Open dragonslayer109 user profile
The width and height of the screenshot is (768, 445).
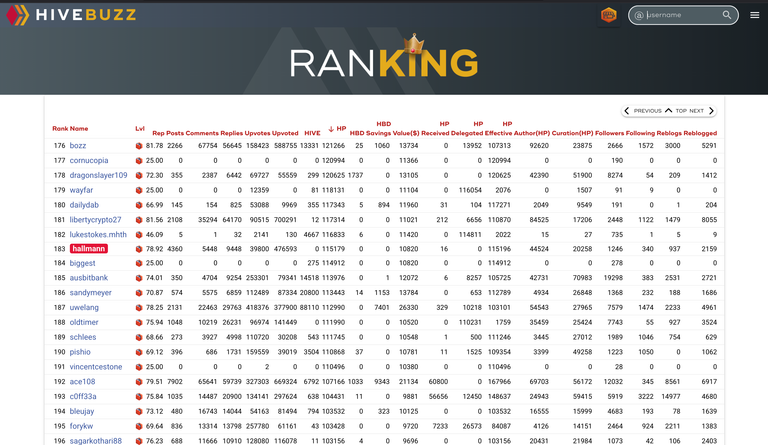98,175
